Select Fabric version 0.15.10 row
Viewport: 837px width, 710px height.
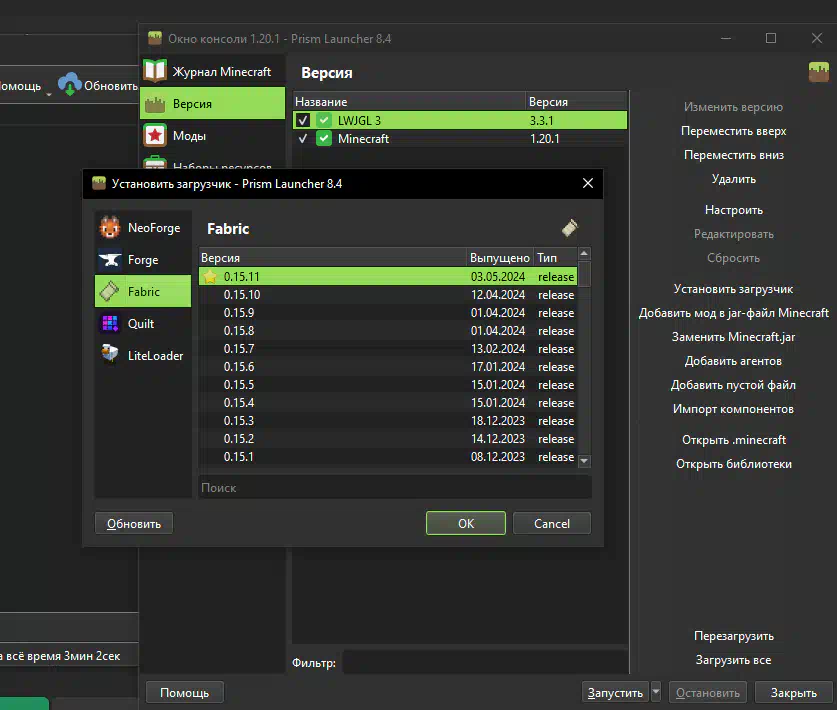pos(388,295)
